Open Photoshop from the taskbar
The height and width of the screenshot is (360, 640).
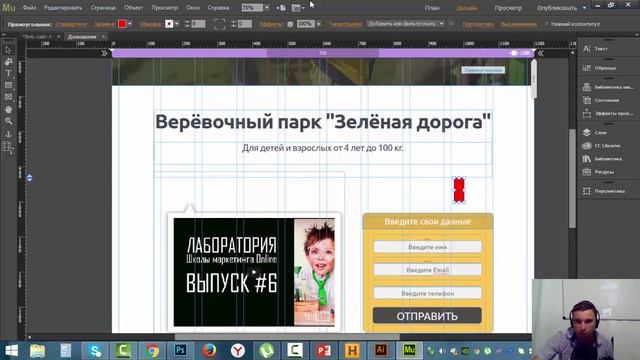point(180,350)
